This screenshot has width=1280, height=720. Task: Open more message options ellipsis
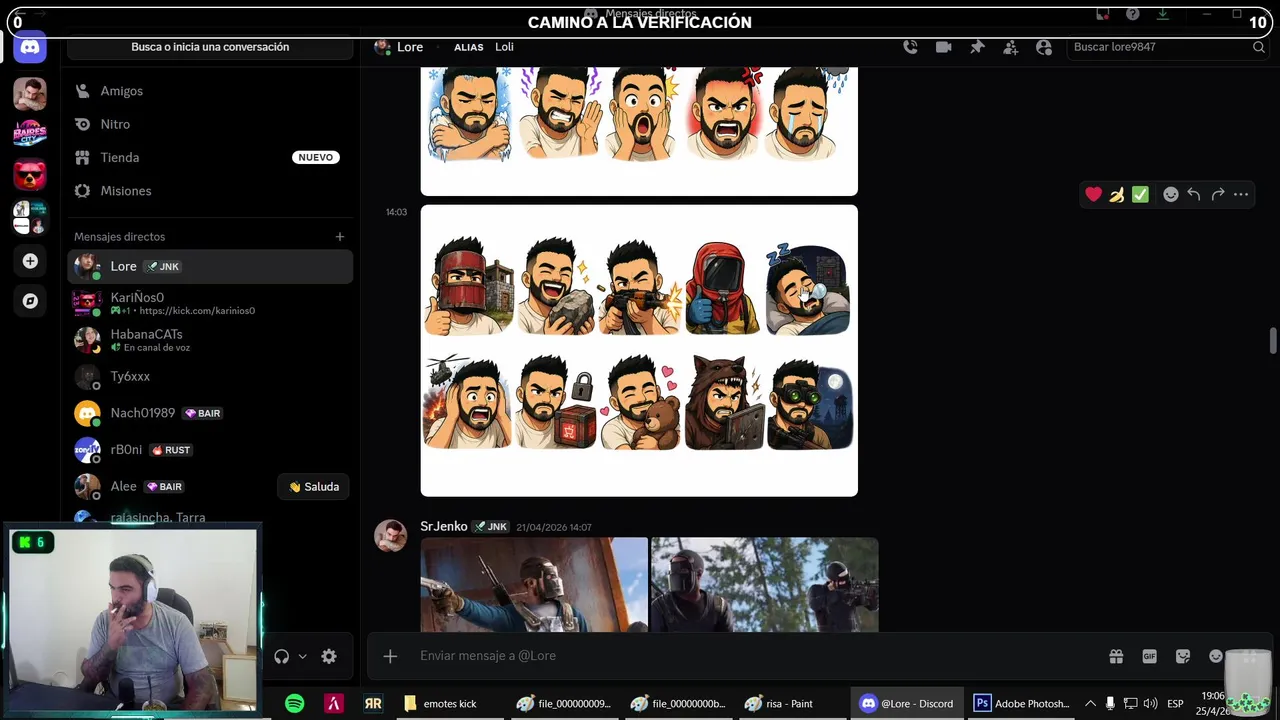1241,194
